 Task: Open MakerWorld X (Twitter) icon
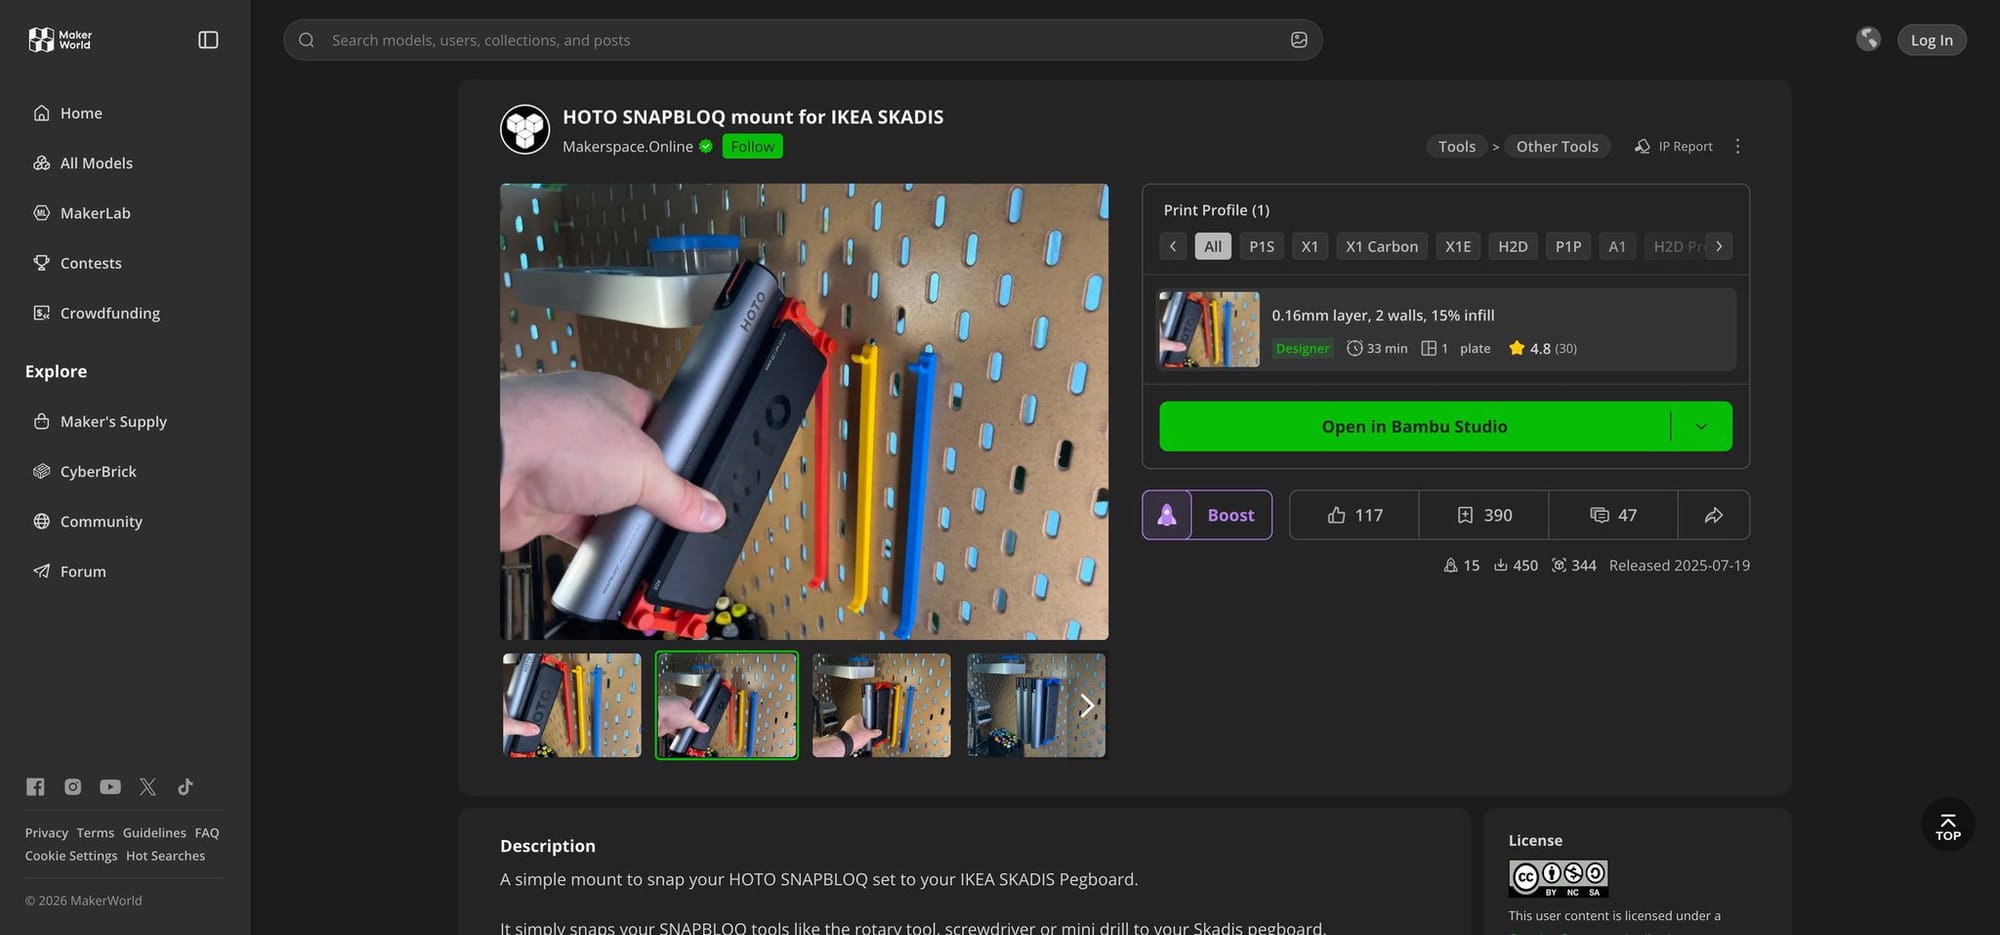tap(148, 787)
